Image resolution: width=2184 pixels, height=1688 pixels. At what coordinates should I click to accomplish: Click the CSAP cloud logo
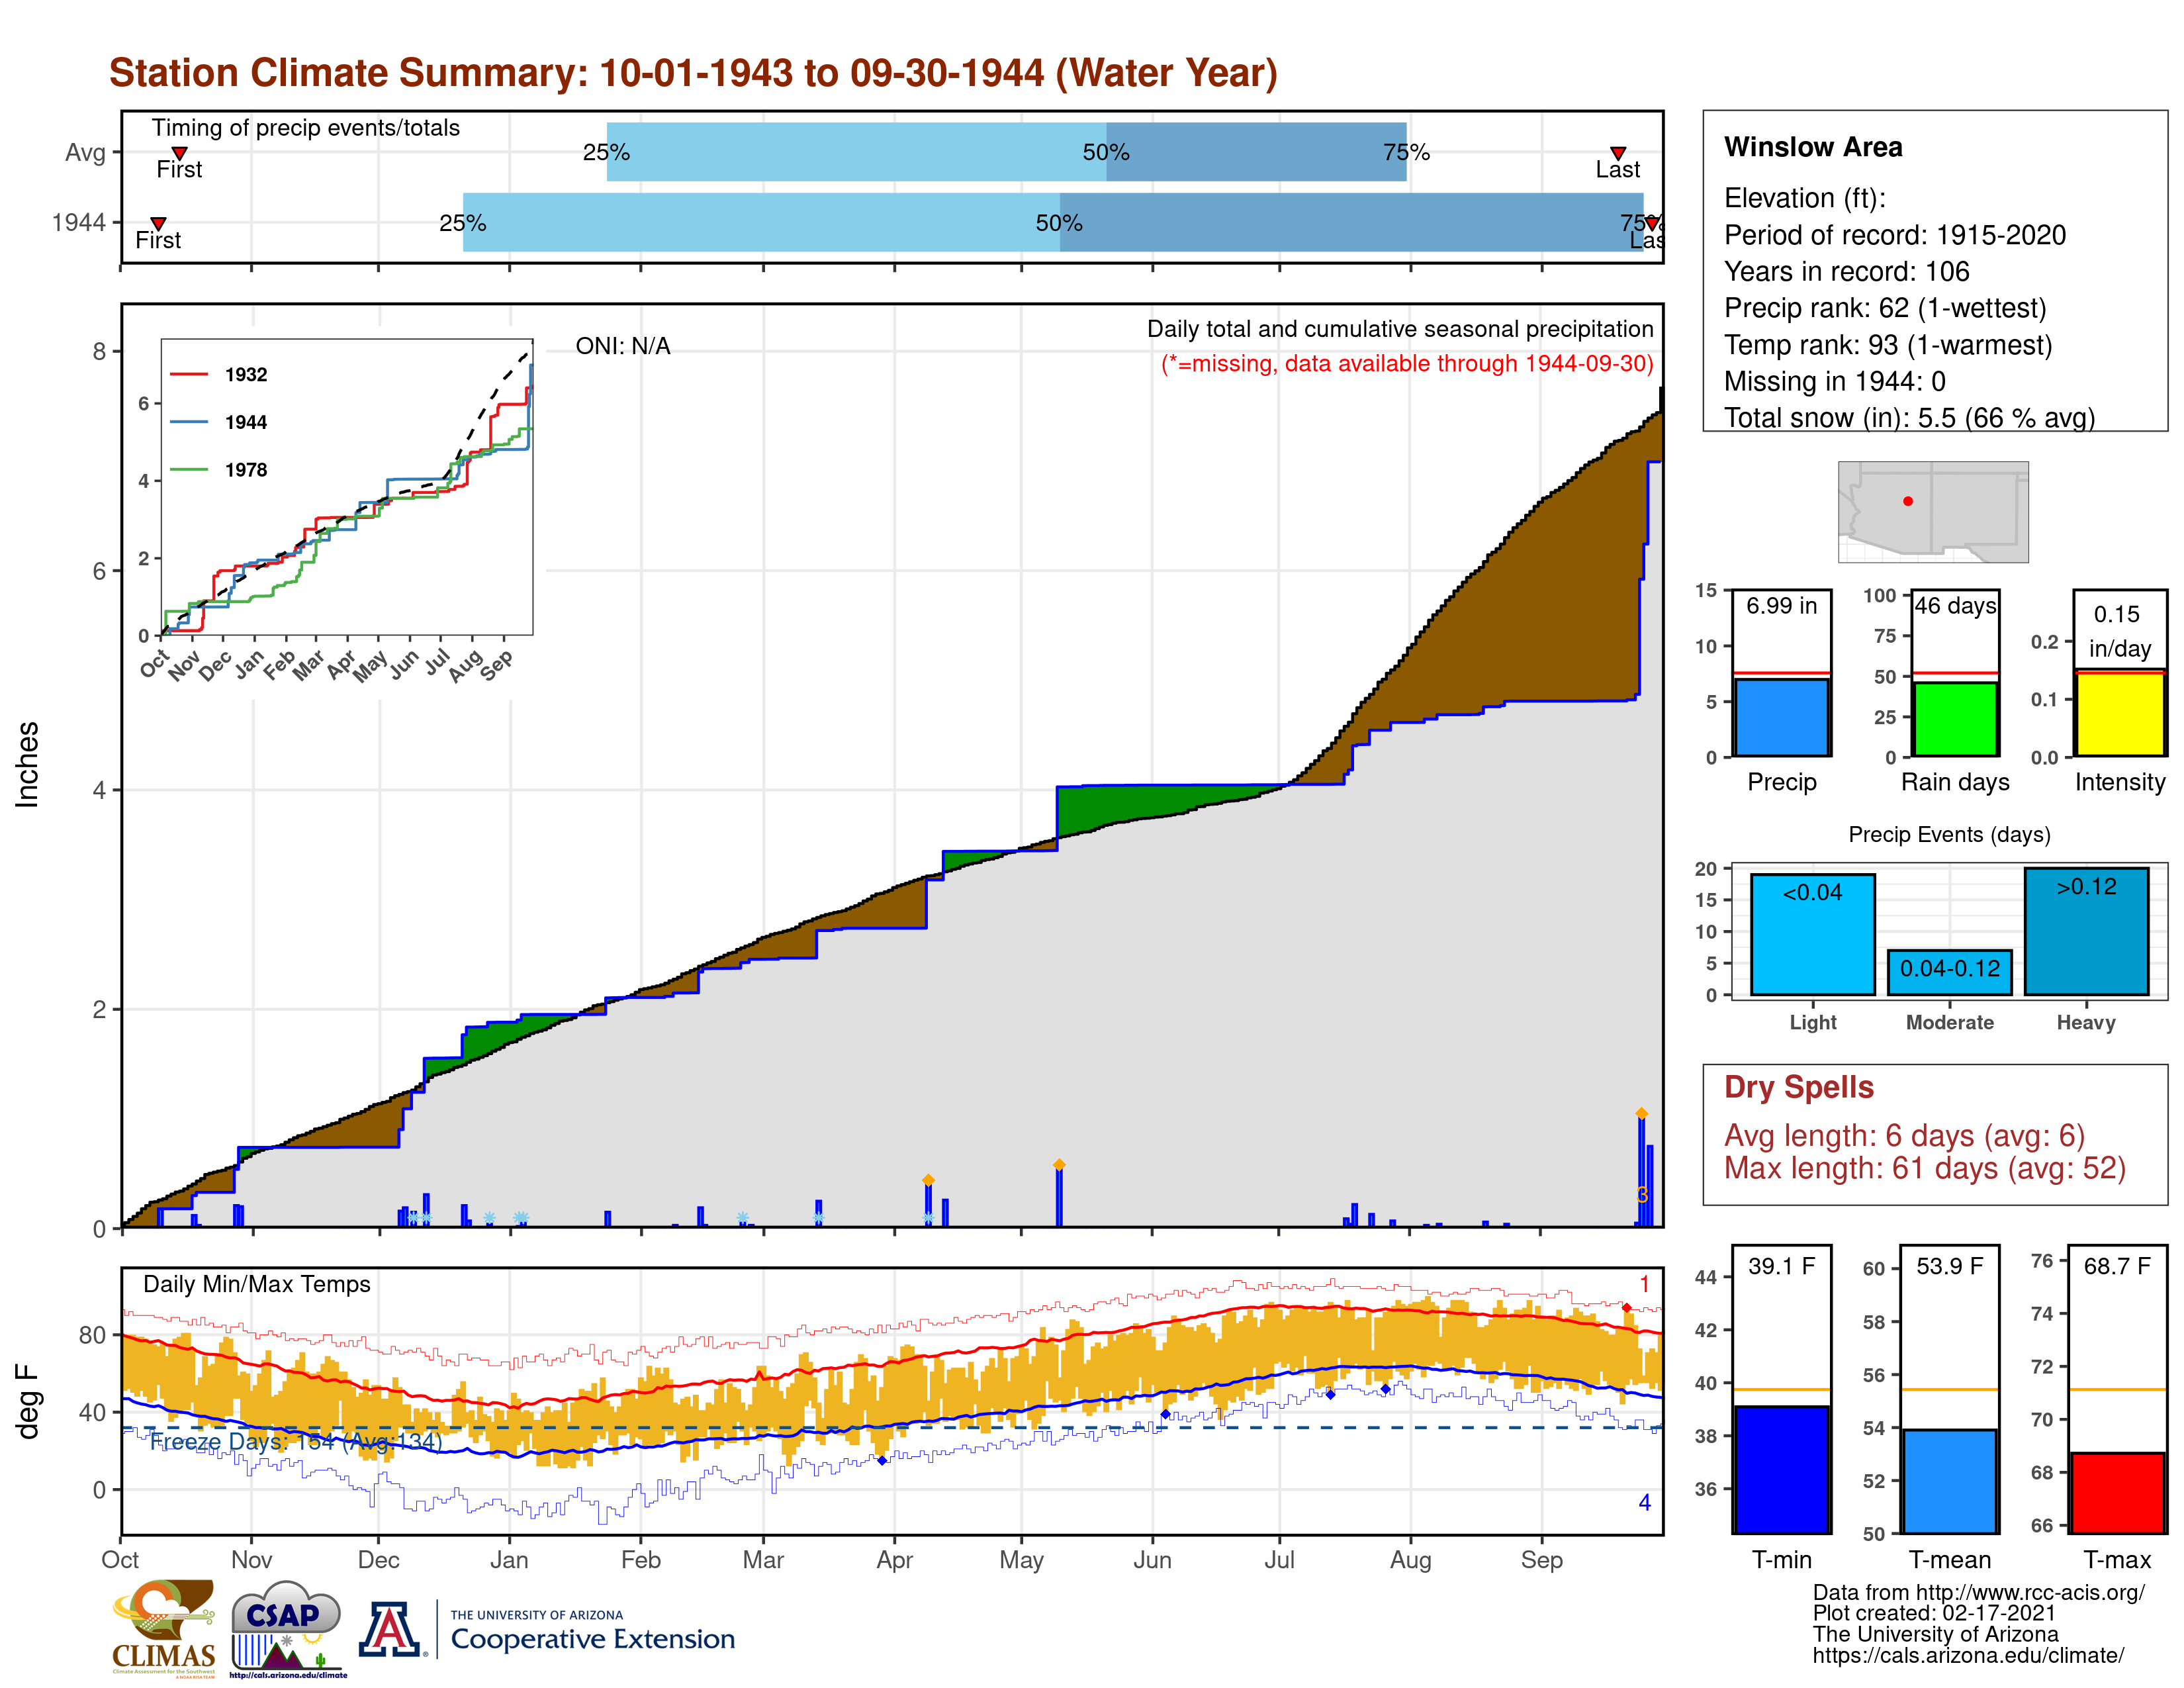click(287, 1628)
